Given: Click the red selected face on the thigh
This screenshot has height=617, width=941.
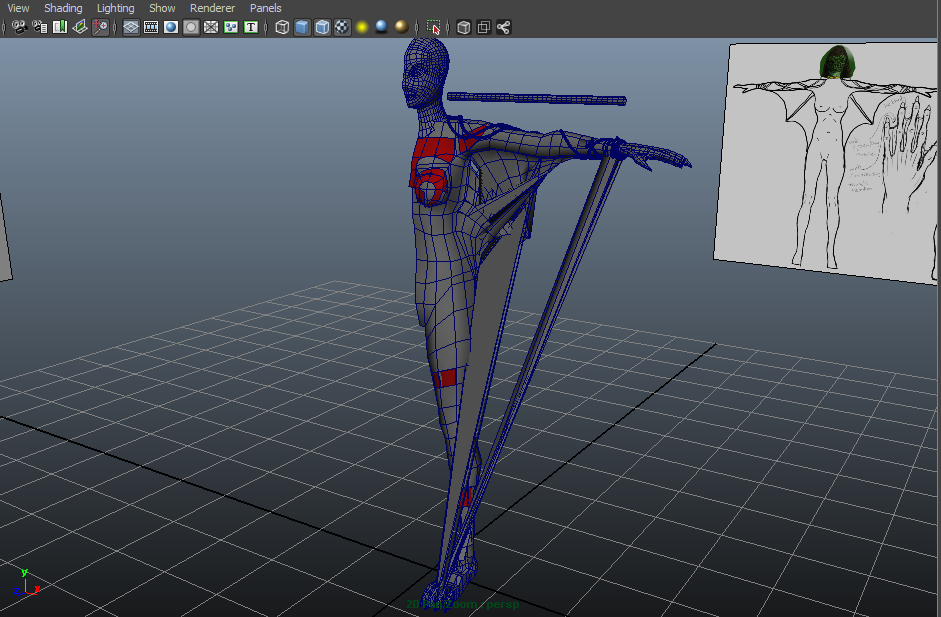Looking at the screenshot, I should pyautogui.click(x=445, y=378).
